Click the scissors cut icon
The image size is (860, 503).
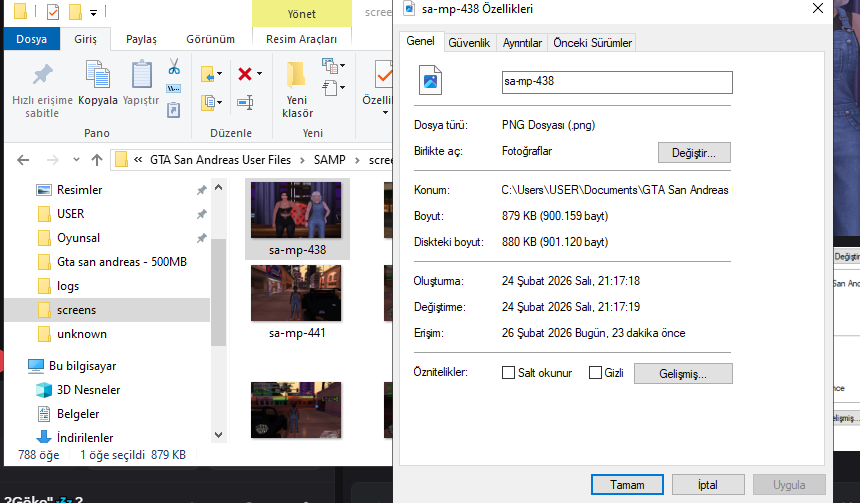tap(174, 67)
